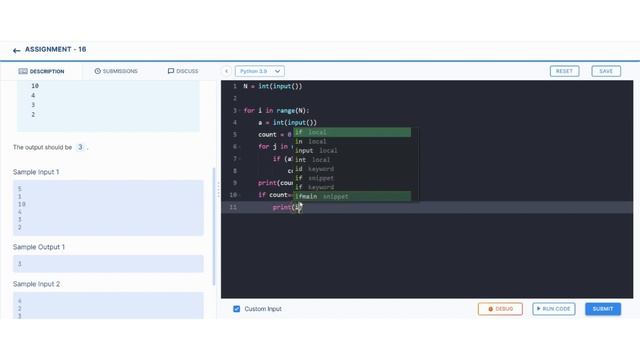Image resolution: width=640 pixels, height=360 pixels.
Task: Select the 'if keyword' autocomplete suggestion
Action: point(352,187)
